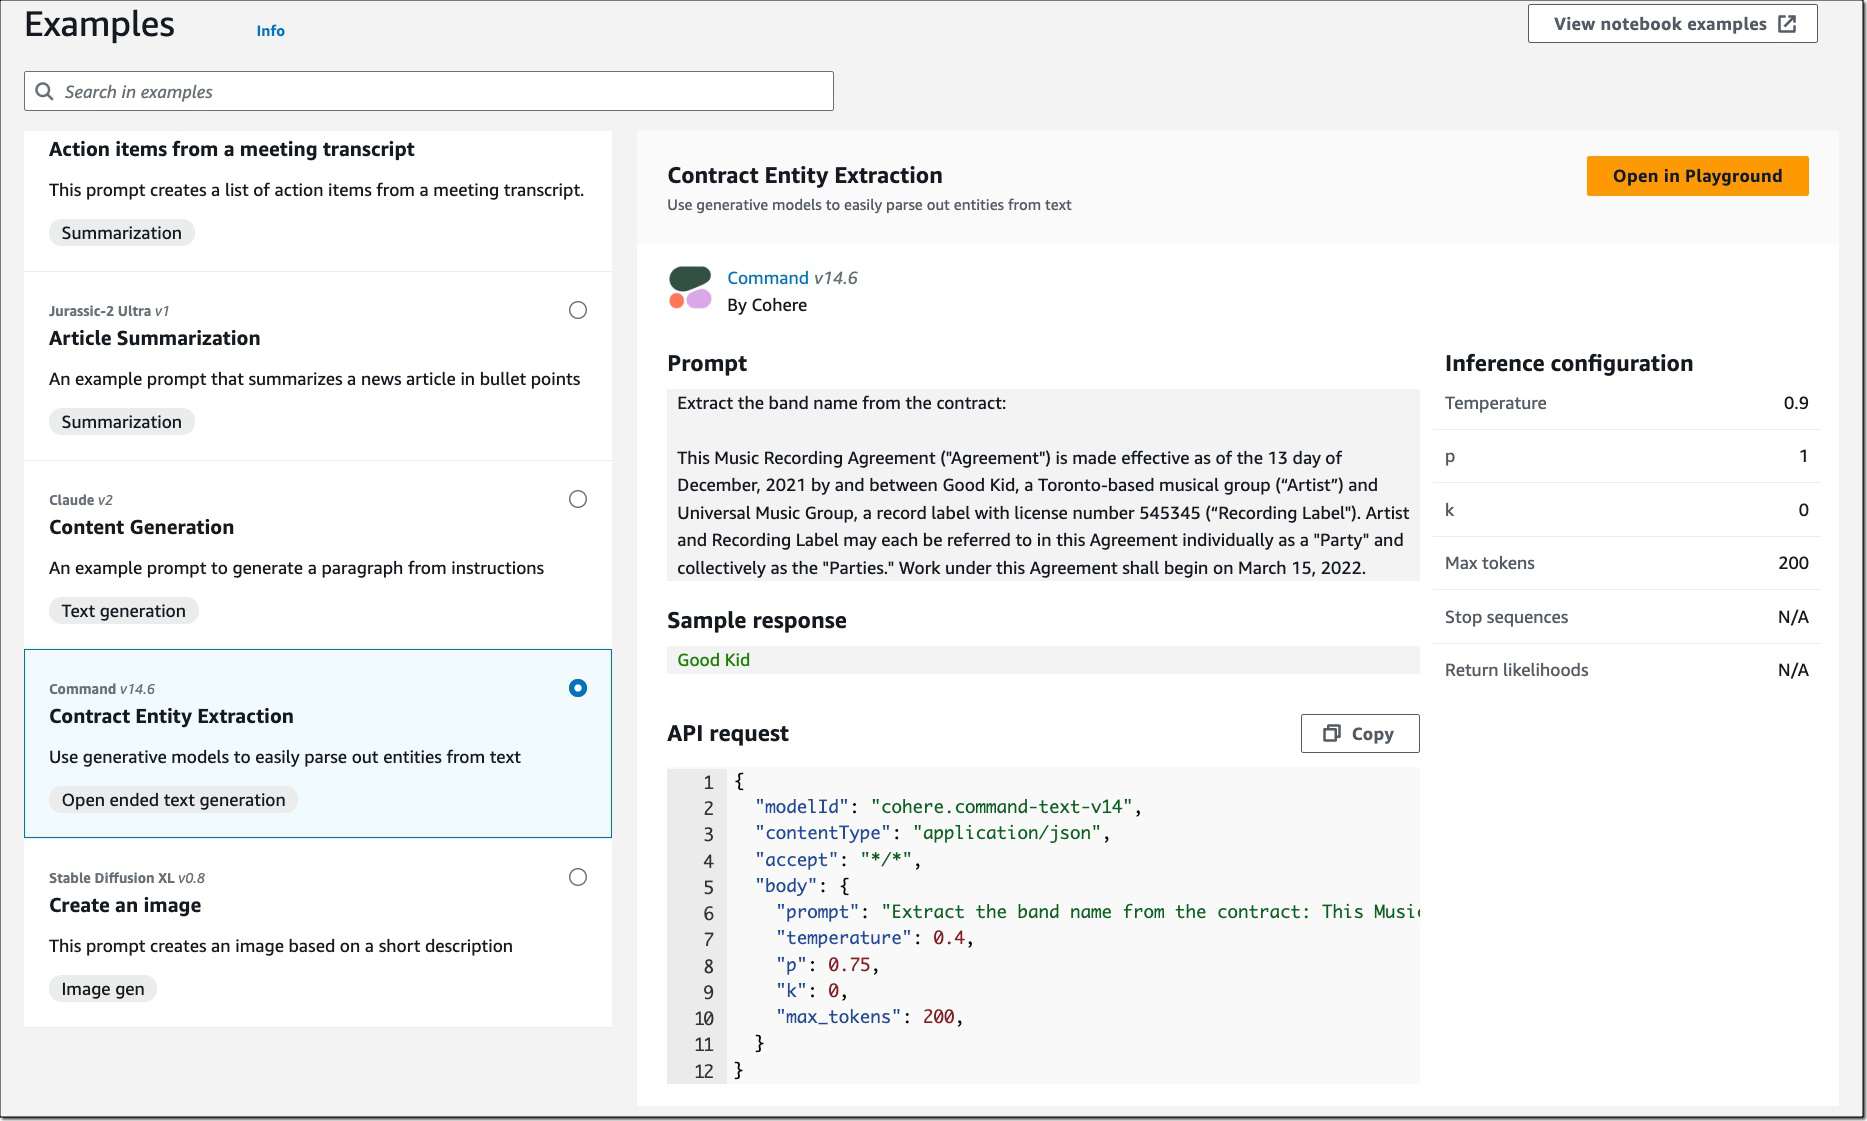Click the By Cohere text
1867x1121 pixels.
click(x=767, y=305)
